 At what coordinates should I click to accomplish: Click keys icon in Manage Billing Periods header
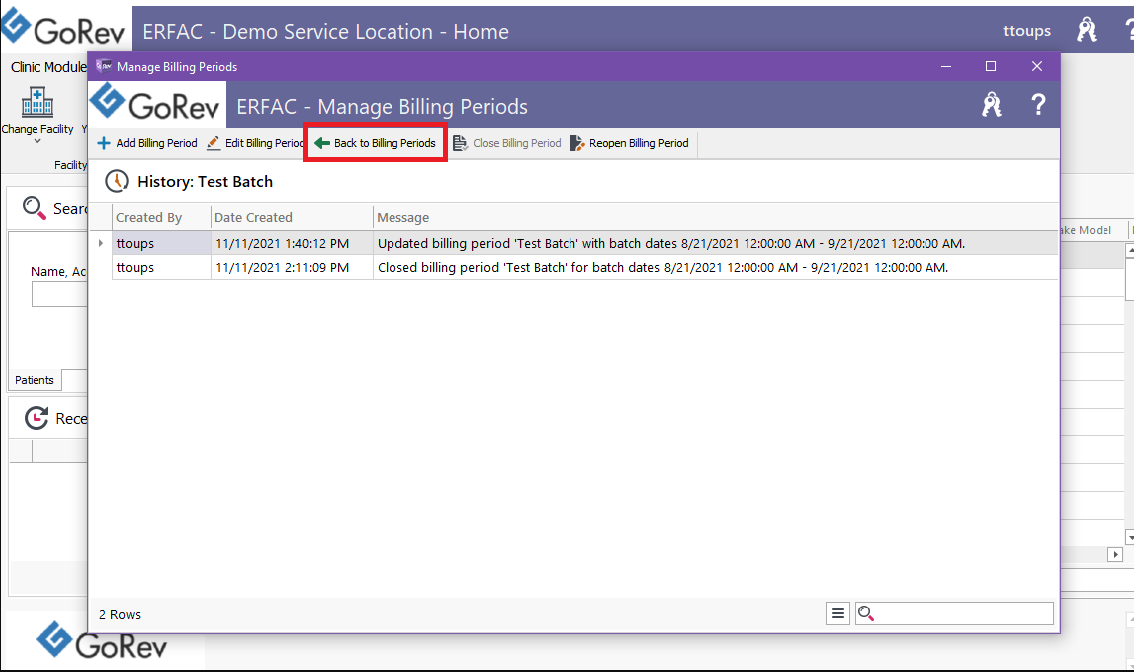pos(992,105)
